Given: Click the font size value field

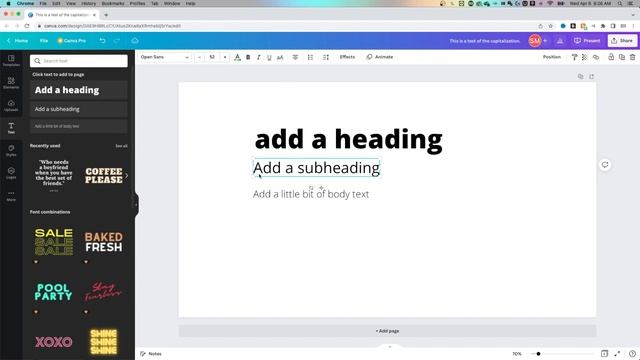Looking at the screenshot, I should pyautogui.click(x=212, y=57).
